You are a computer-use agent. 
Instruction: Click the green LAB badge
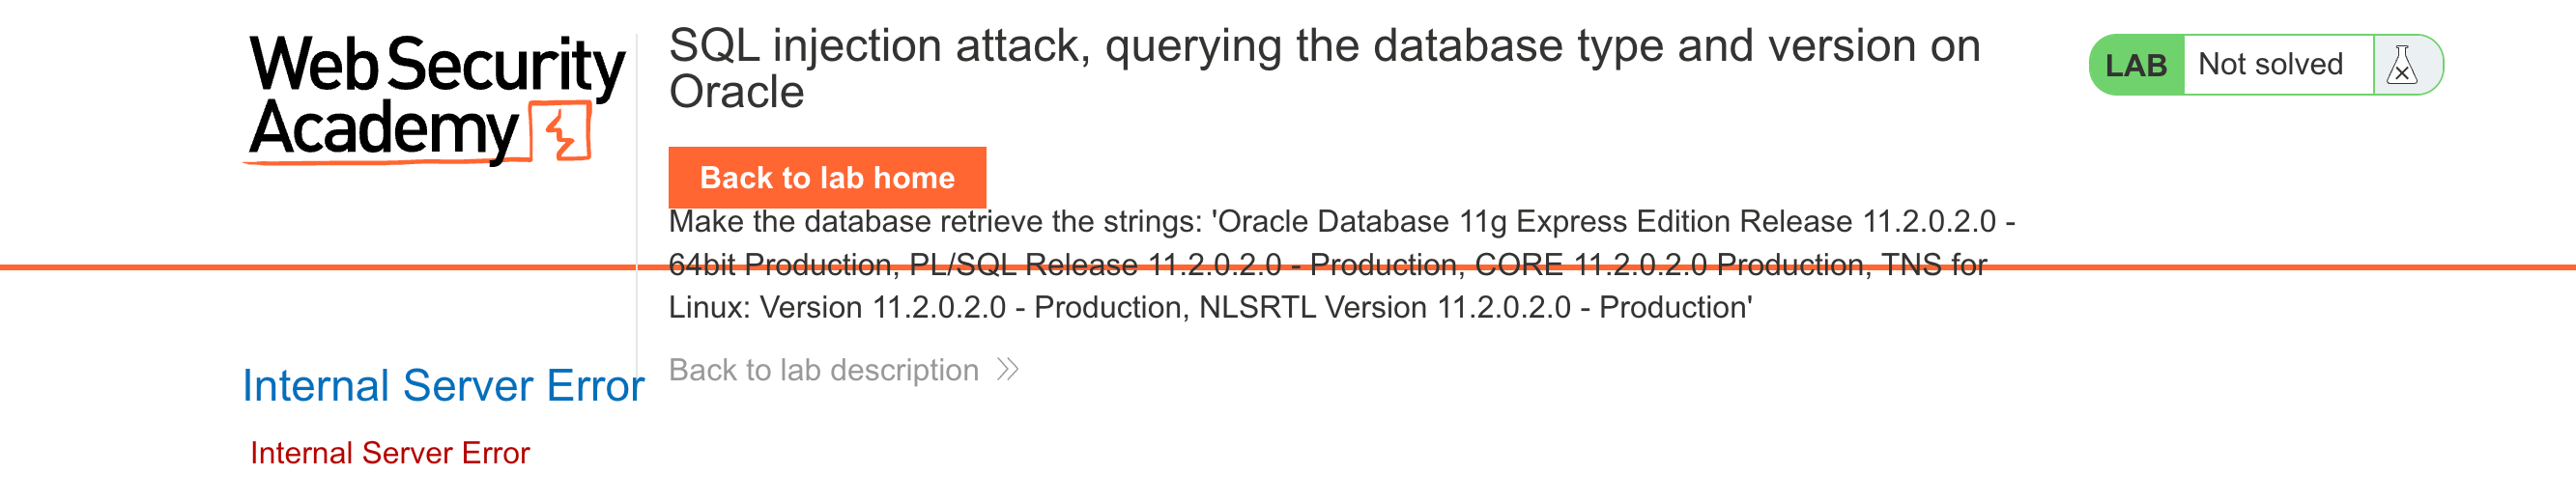(x=2136, y=66)
